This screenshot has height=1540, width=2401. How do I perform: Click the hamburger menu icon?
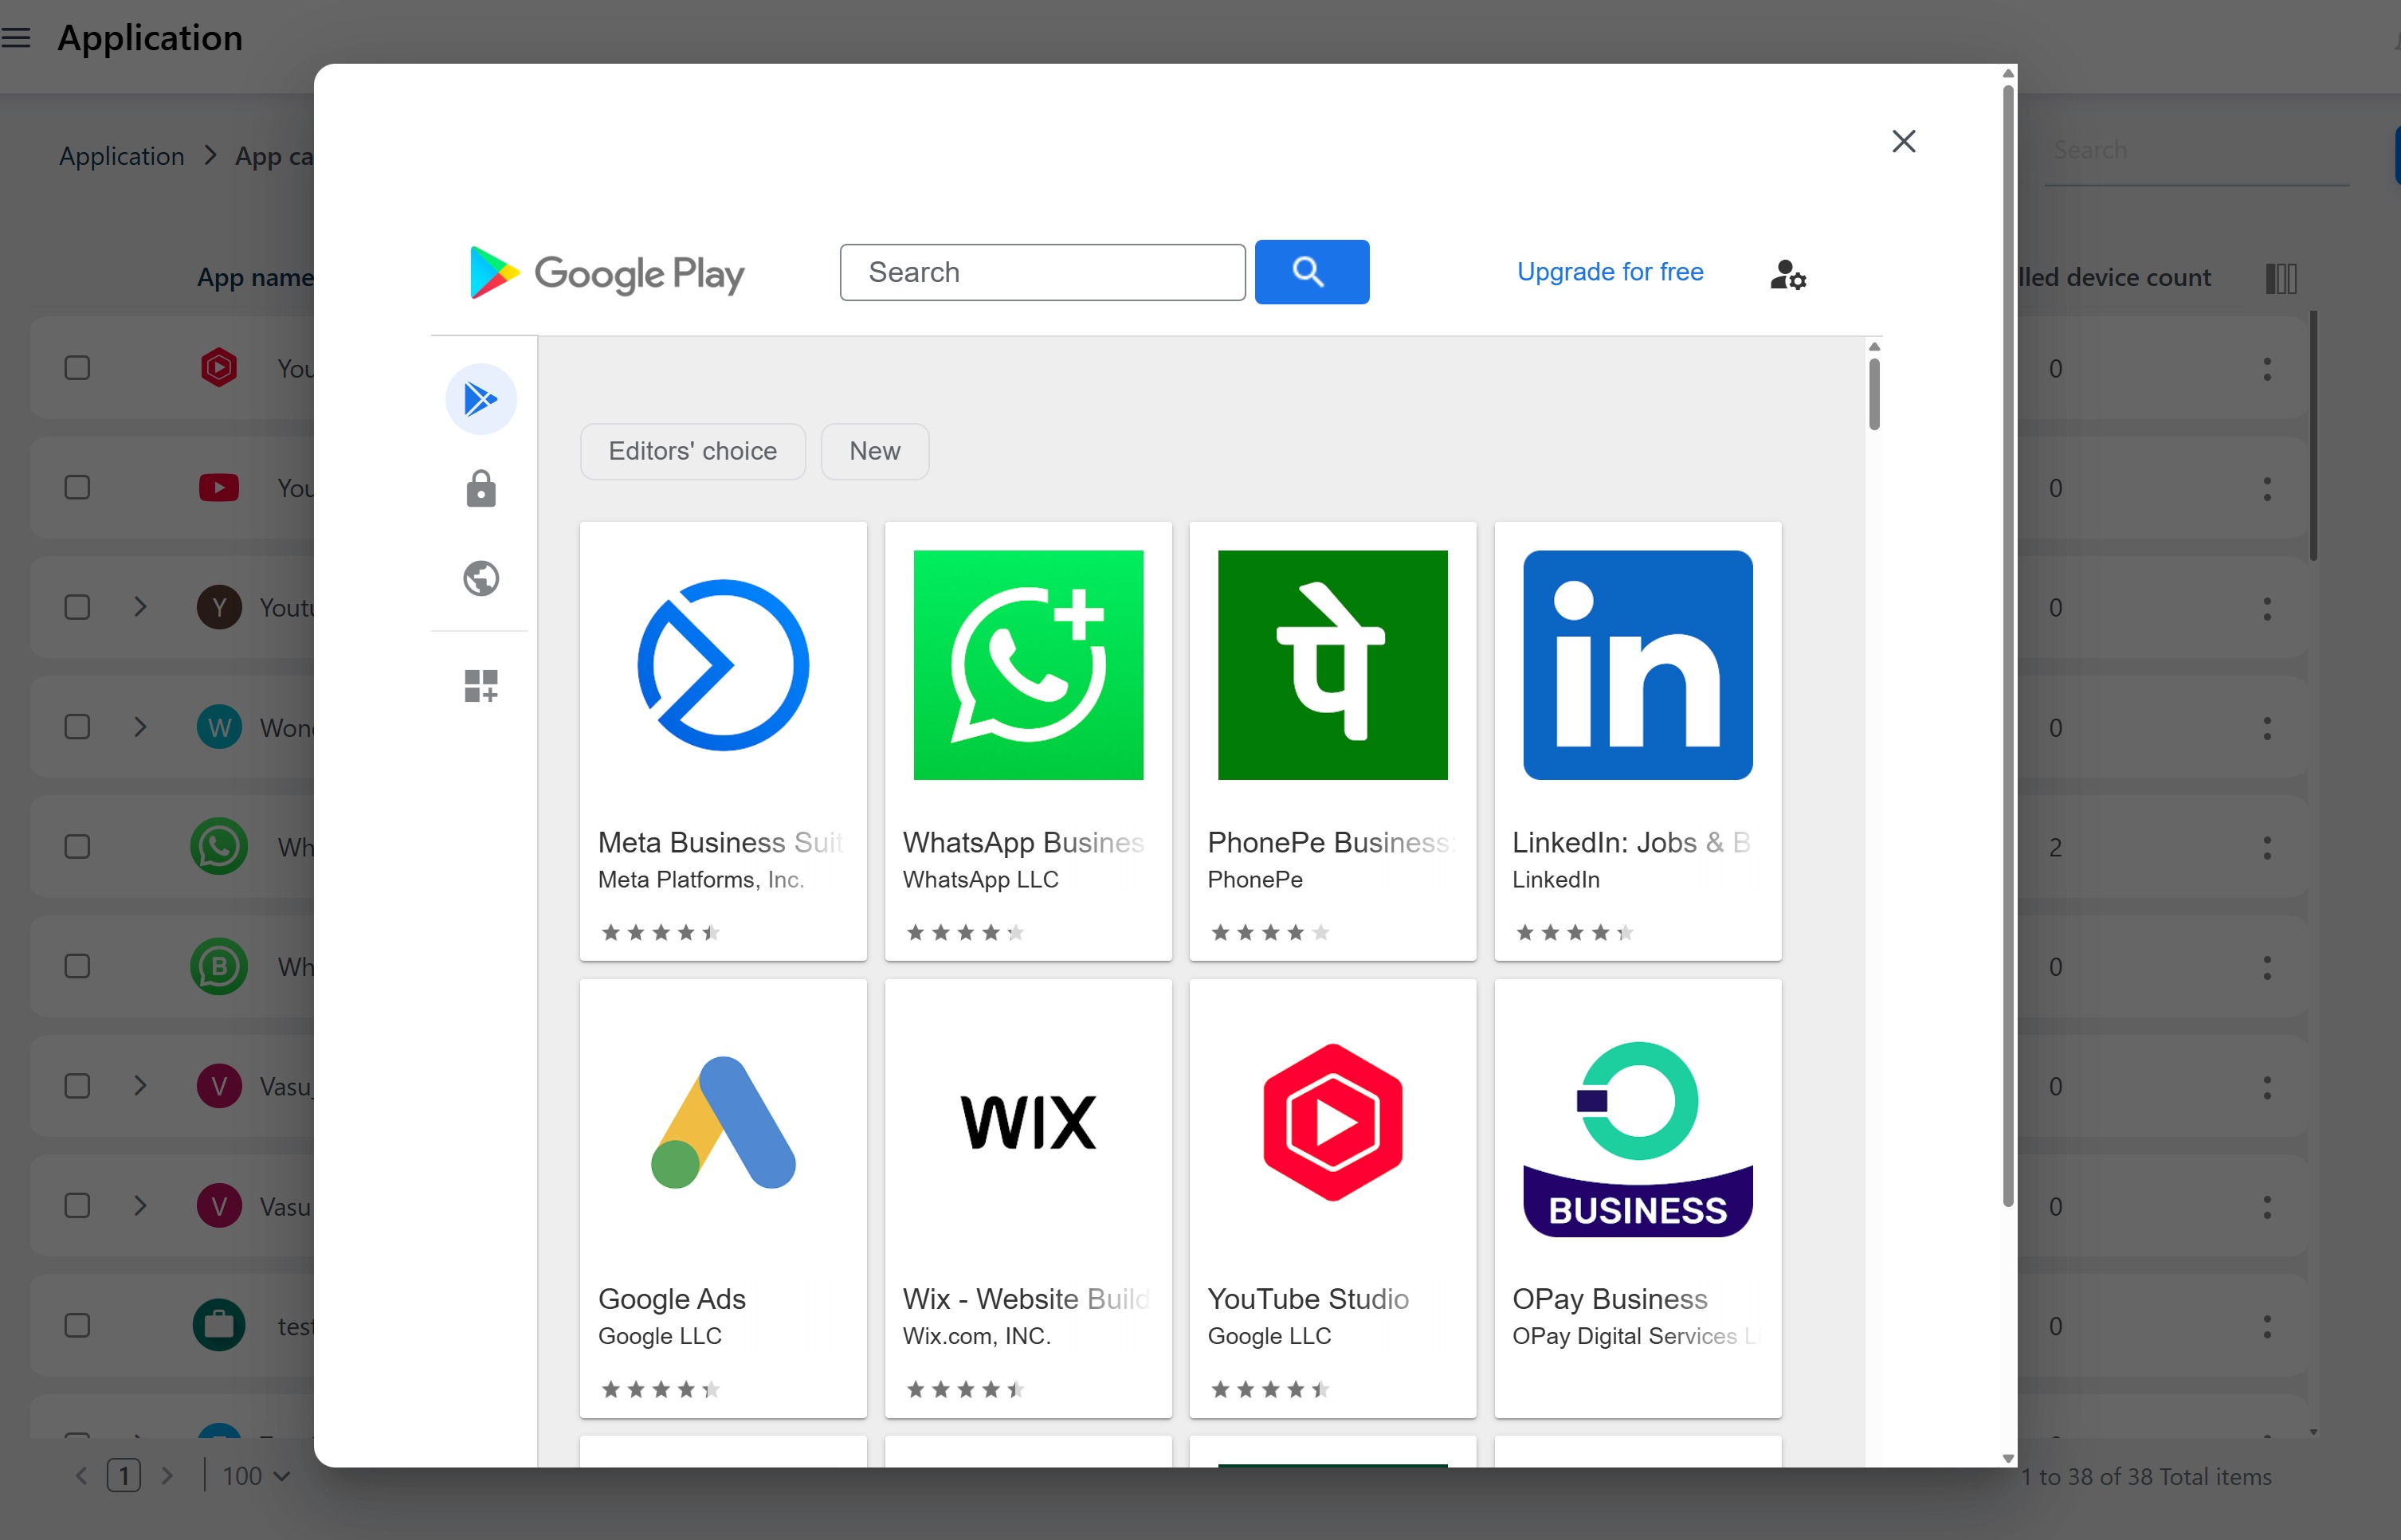17,38
